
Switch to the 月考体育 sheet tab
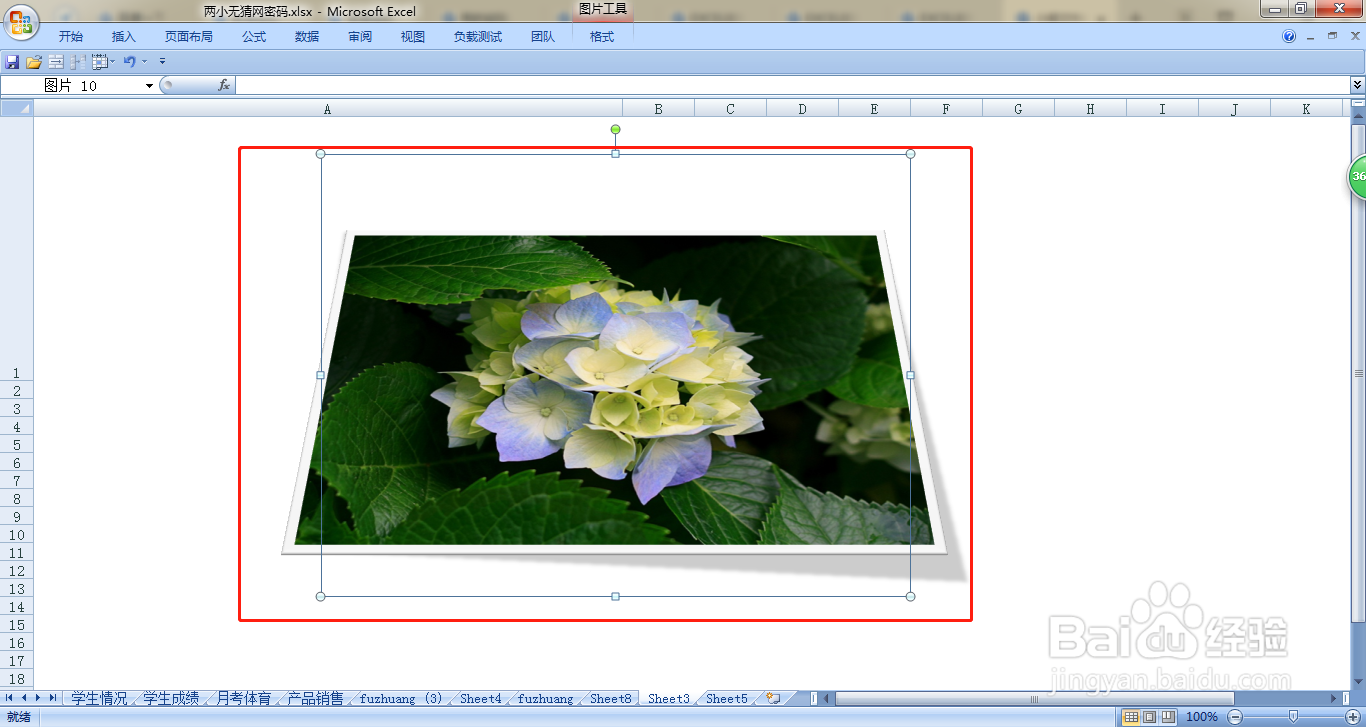tap(243, 699)
